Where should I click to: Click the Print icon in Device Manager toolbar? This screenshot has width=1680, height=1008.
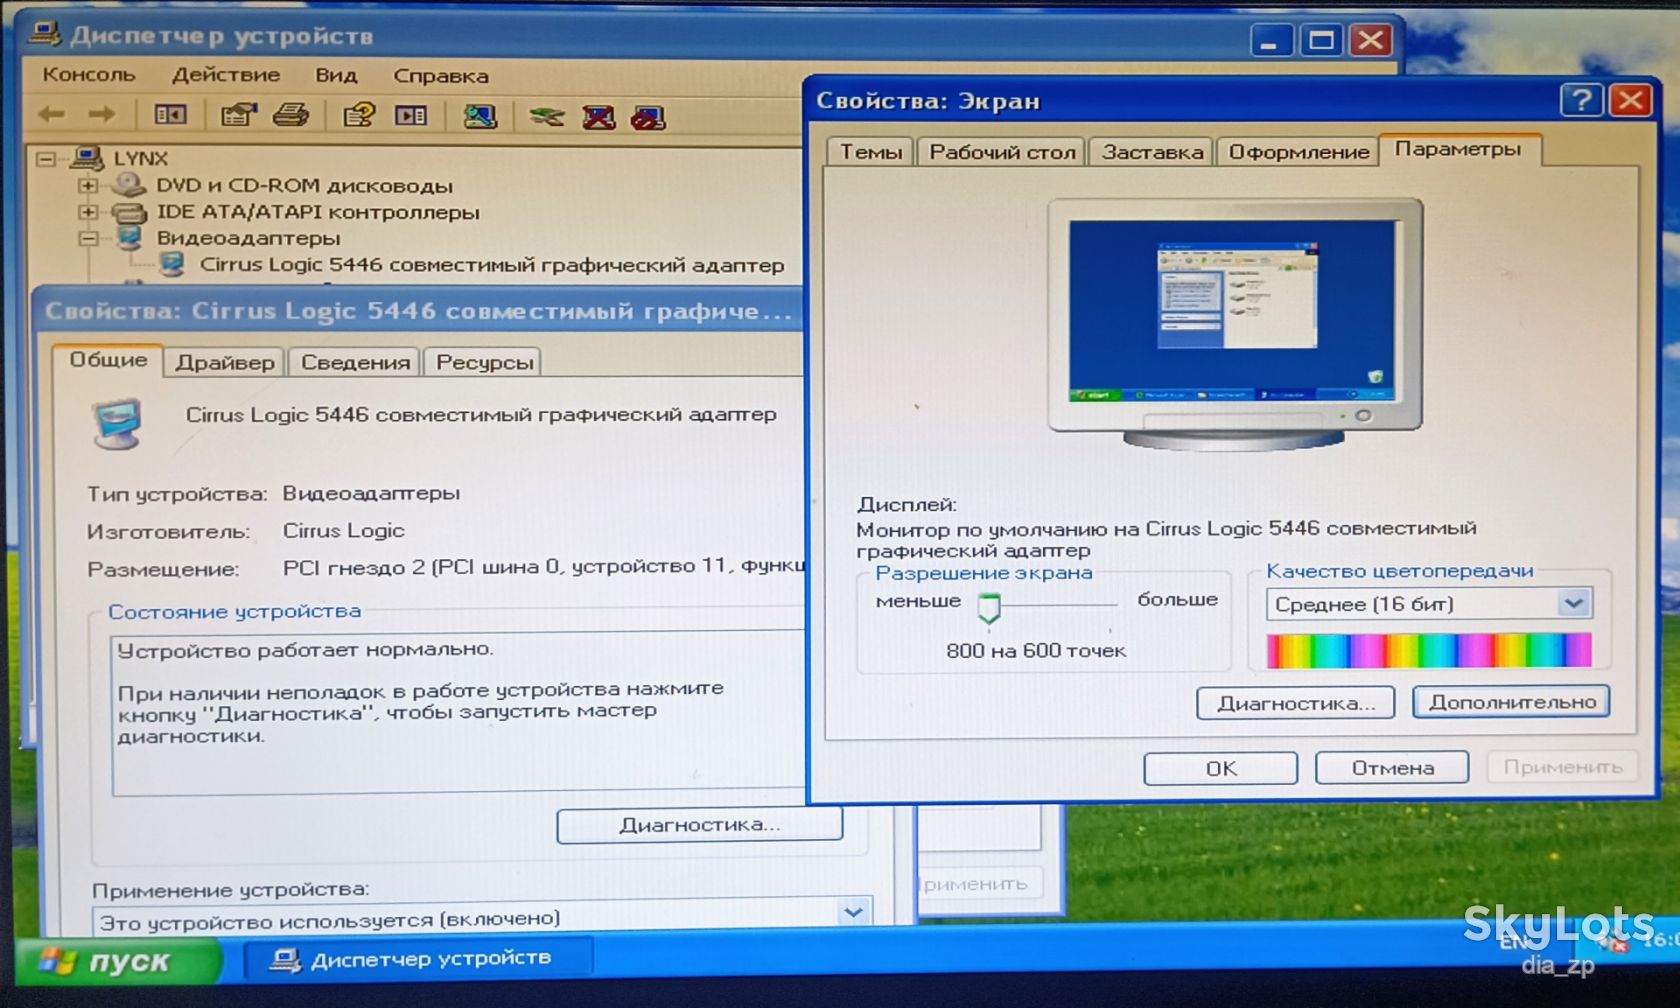(x=291, y=115)
